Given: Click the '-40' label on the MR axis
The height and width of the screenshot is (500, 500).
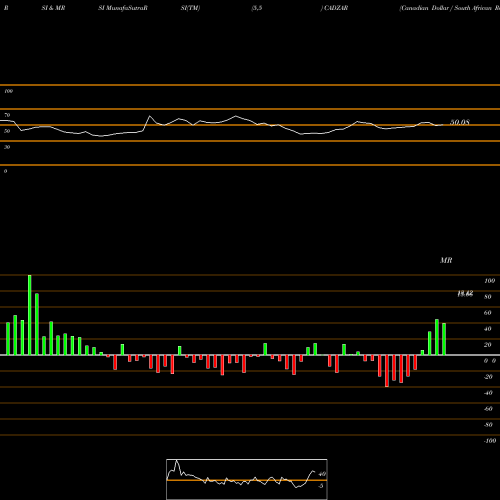Looking at the screenshot, I should tap(488, 393).
